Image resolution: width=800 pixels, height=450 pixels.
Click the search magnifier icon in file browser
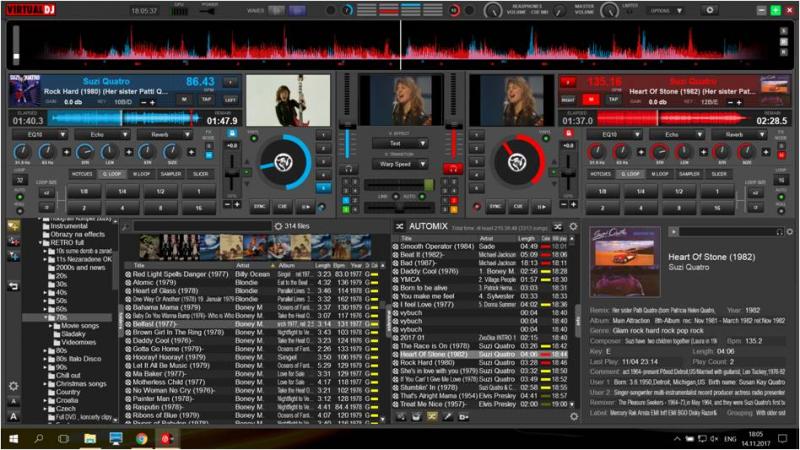point(126,227)
